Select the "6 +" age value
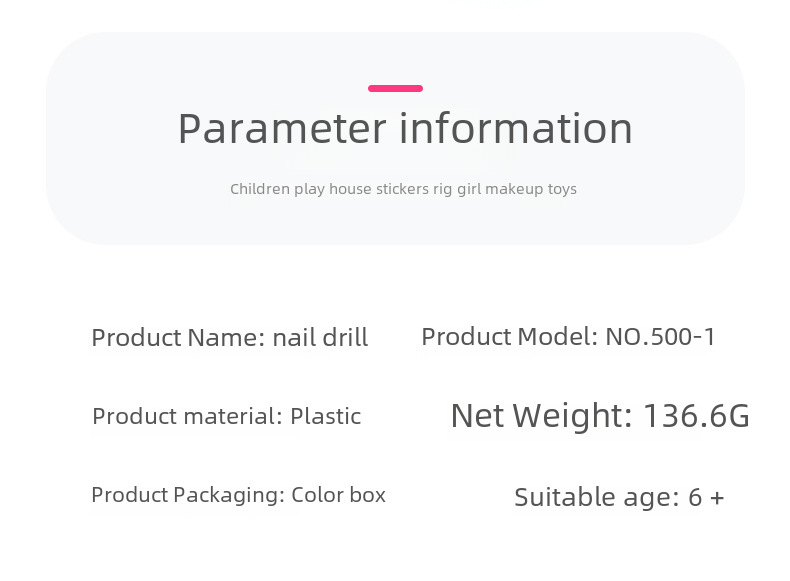 click(706, 497)
